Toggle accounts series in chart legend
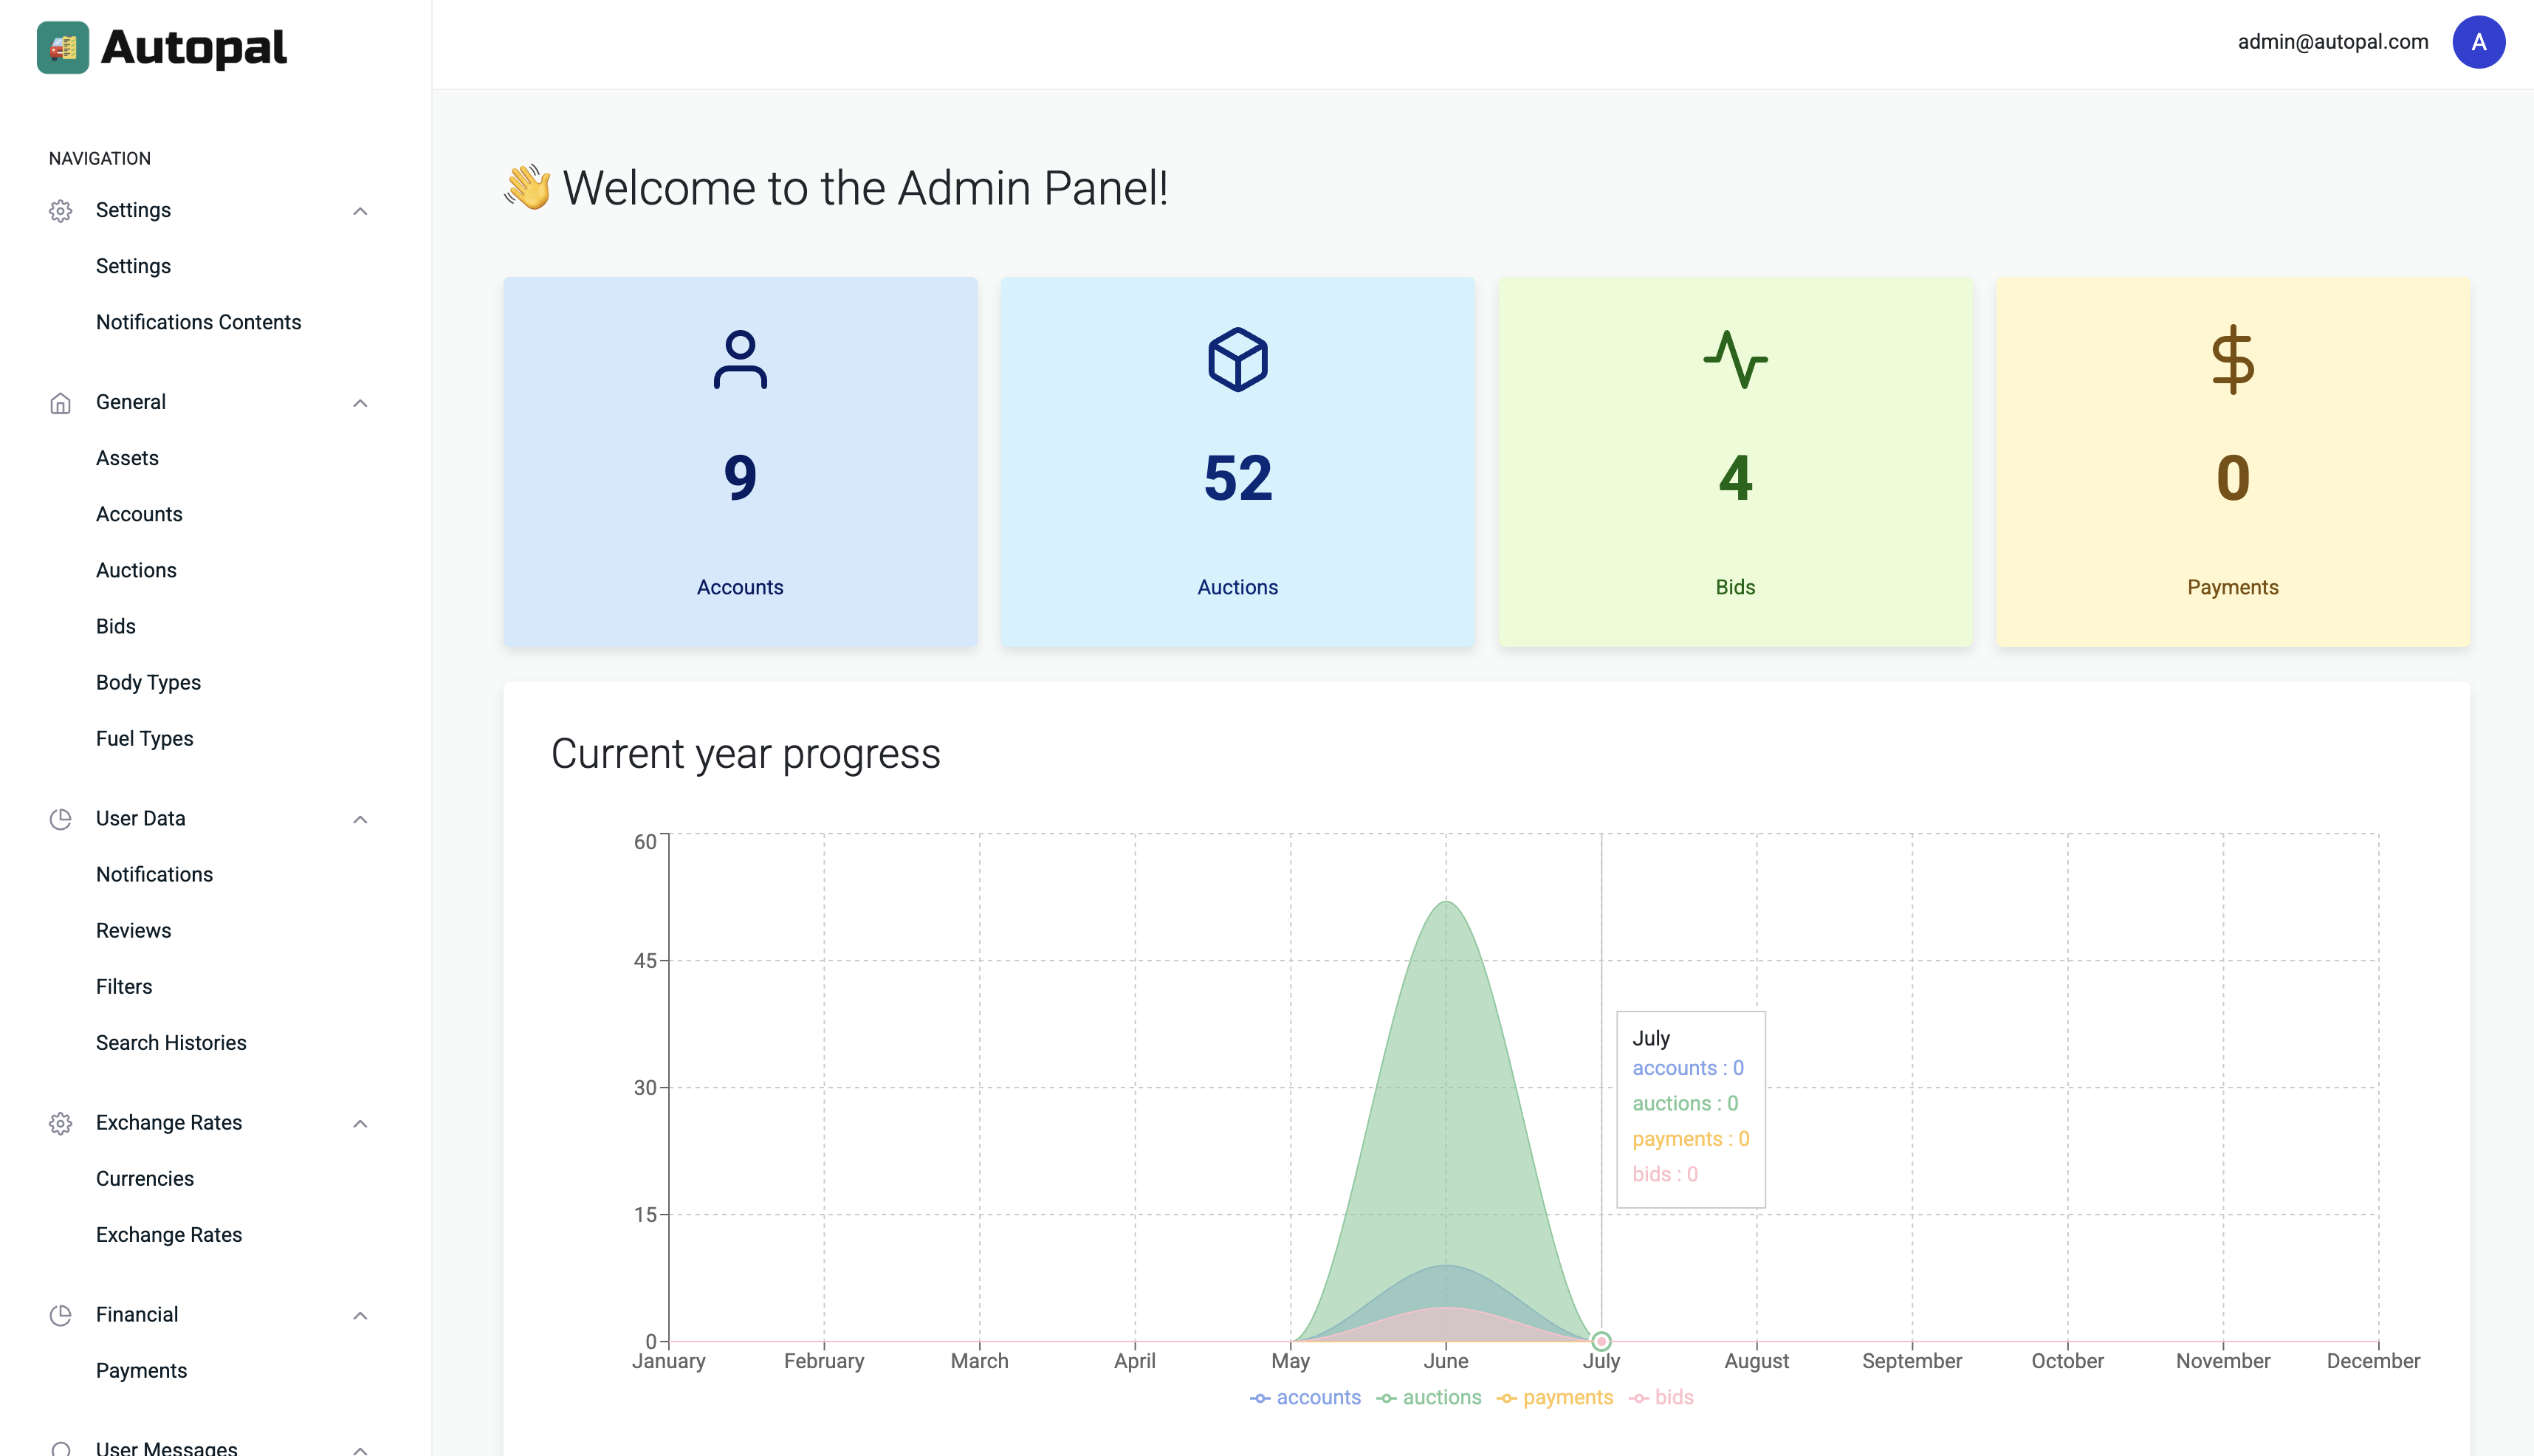The image size is (2534, 1456). click(x=1305, y=1397)
